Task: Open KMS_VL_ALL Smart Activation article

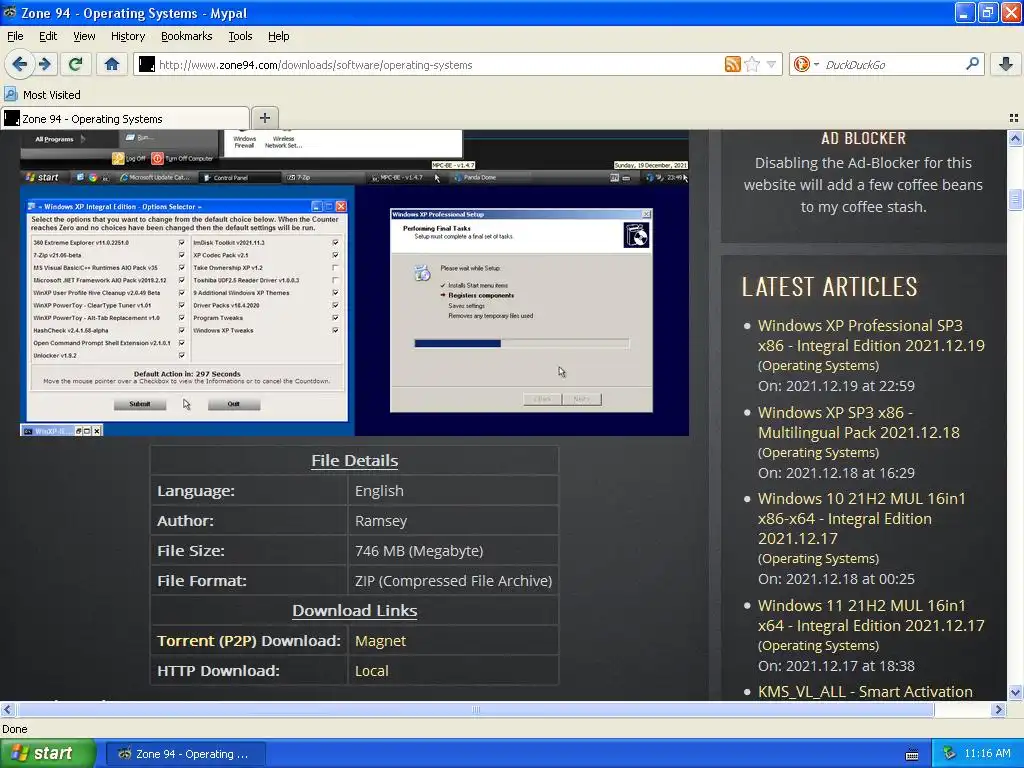Action: [865, 692]
